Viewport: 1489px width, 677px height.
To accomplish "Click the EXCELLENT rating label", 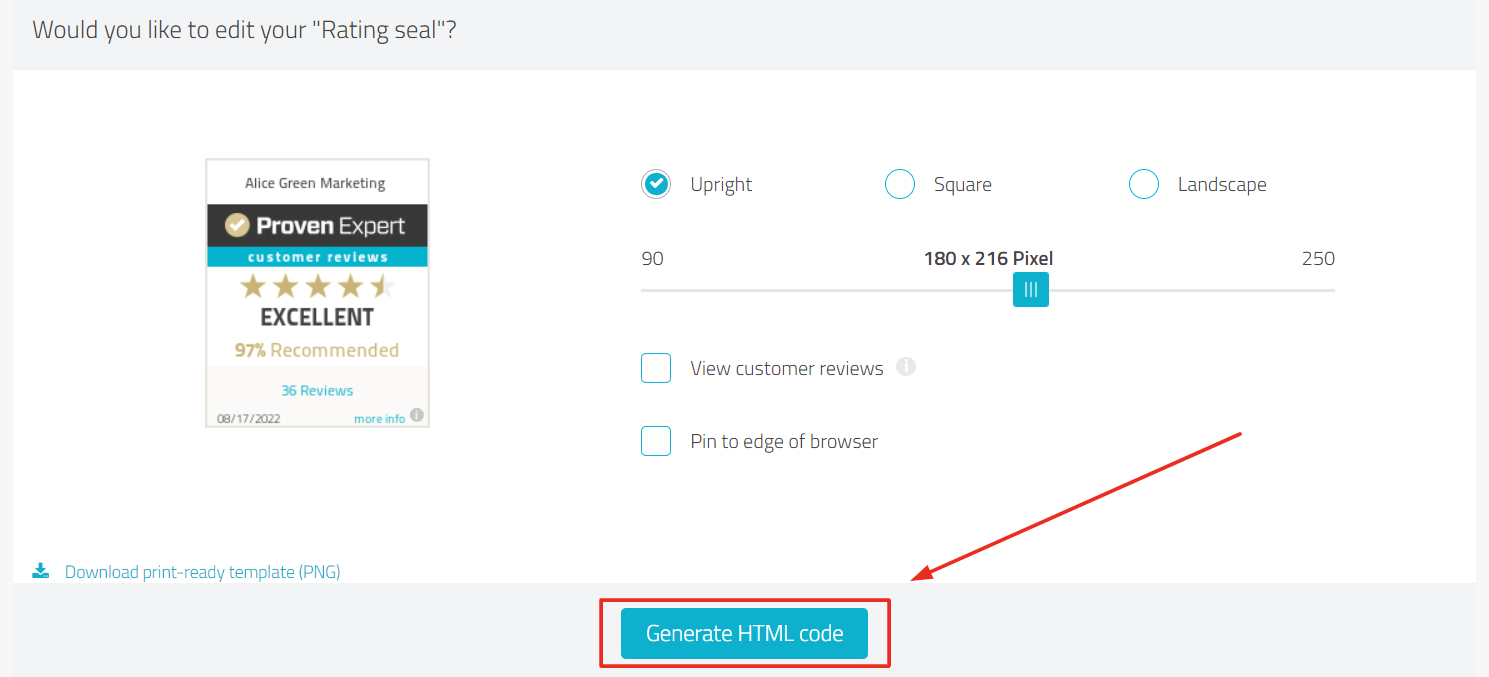I will [x=317, y=317].
